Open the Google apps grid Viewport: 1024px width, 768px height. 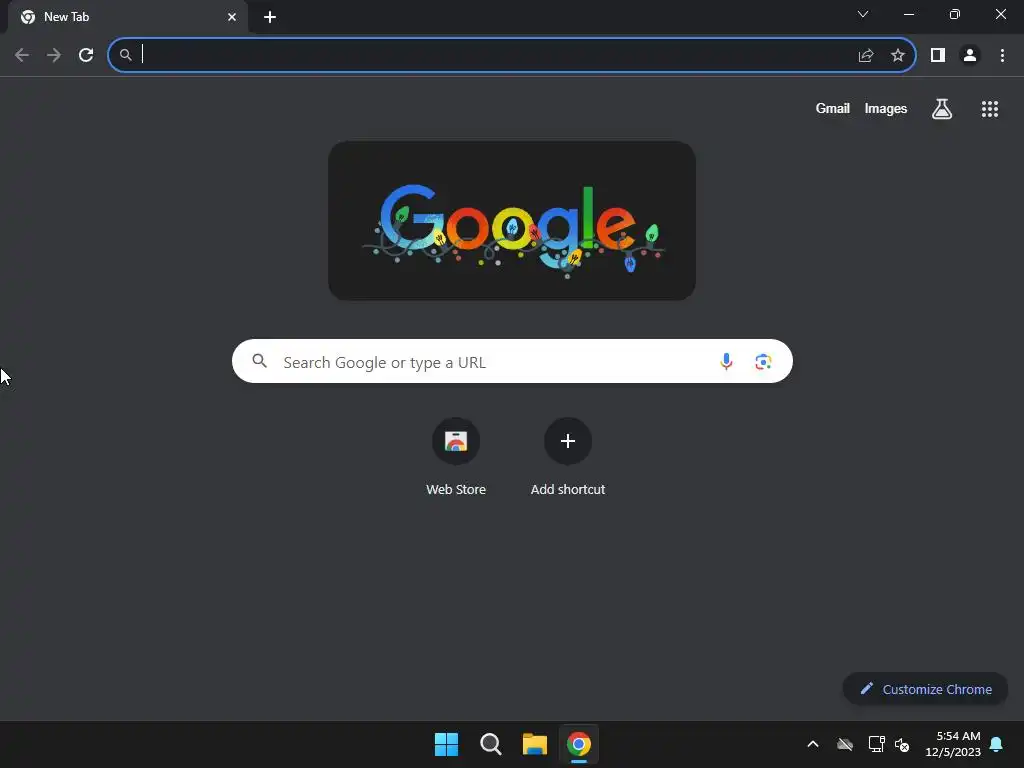pyautogui.click(x=990, y=109)
